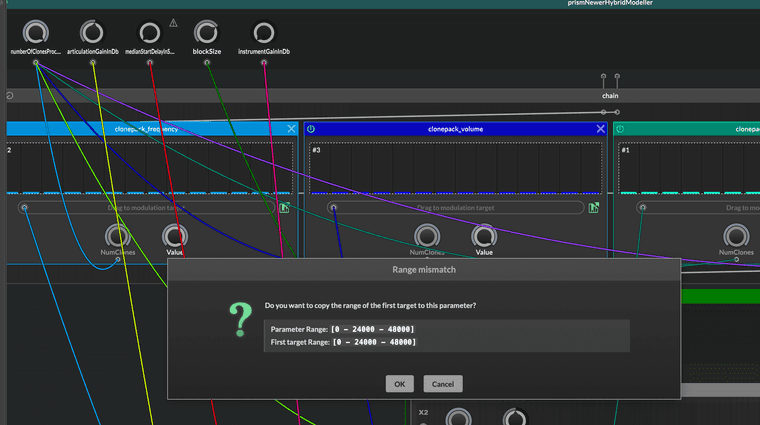The image size is (760, 425).
Task: Click the blockSize connection dot
Action: pyautogui.click(x=207, y=63)
